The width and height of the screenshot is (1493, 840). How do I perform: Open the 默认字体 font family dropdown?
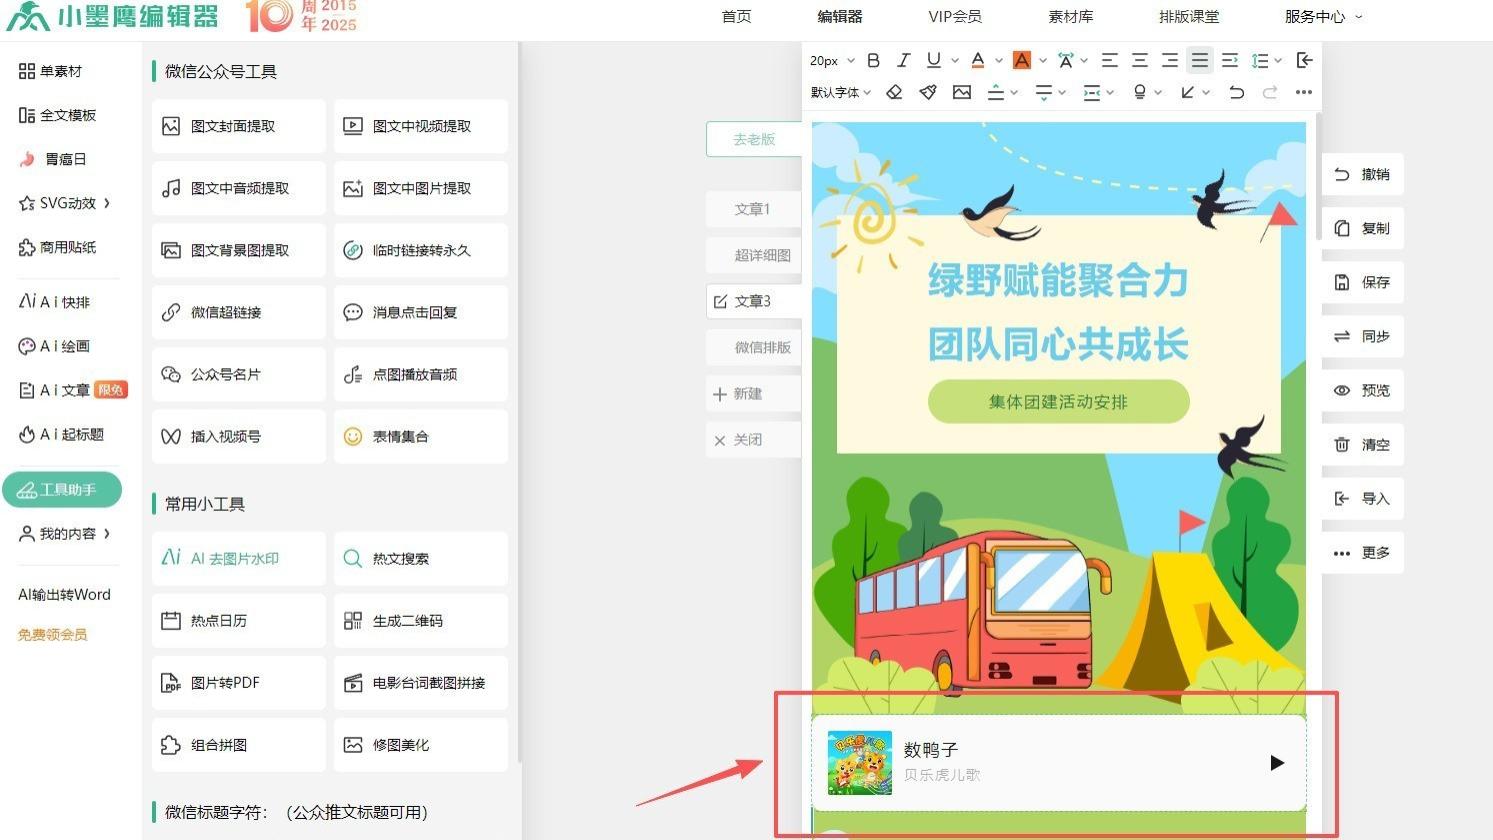click(x=838, y=92)
